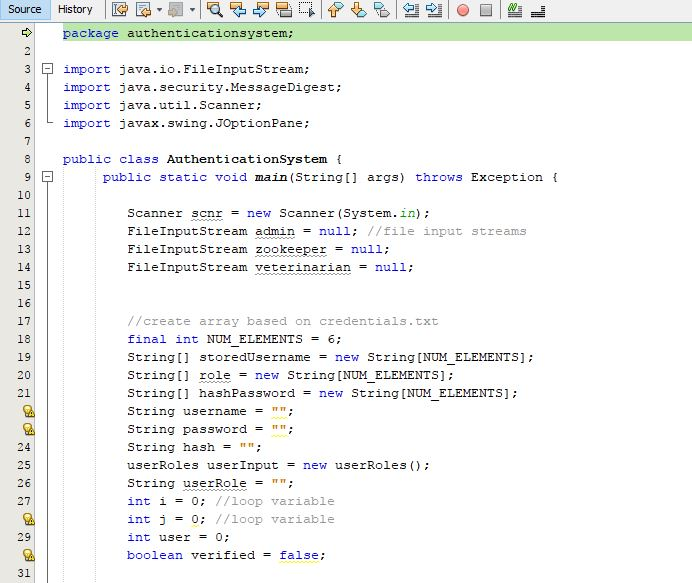
Task: Click the 'verified' boolean variable
Action: tap(223, 555)
